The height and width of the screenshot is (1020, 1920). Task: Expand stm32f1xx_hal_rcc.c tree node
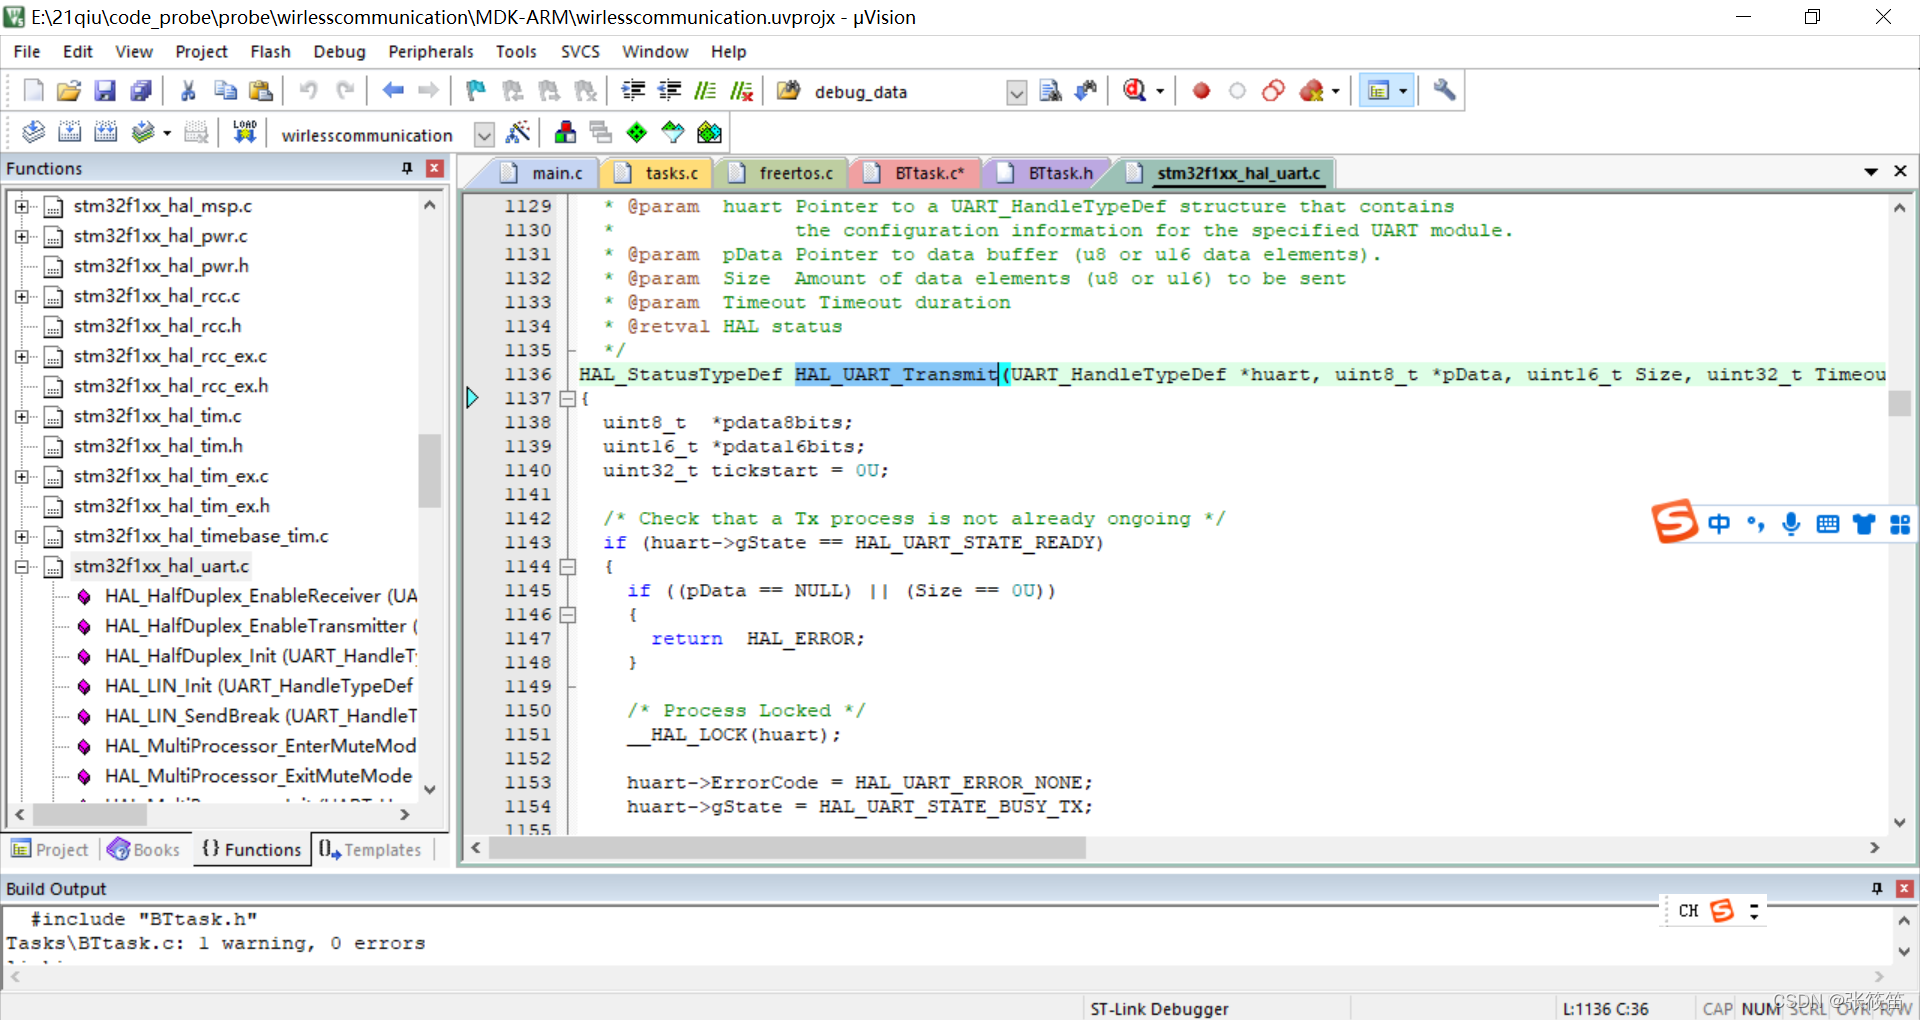click(x=21, y=296)
